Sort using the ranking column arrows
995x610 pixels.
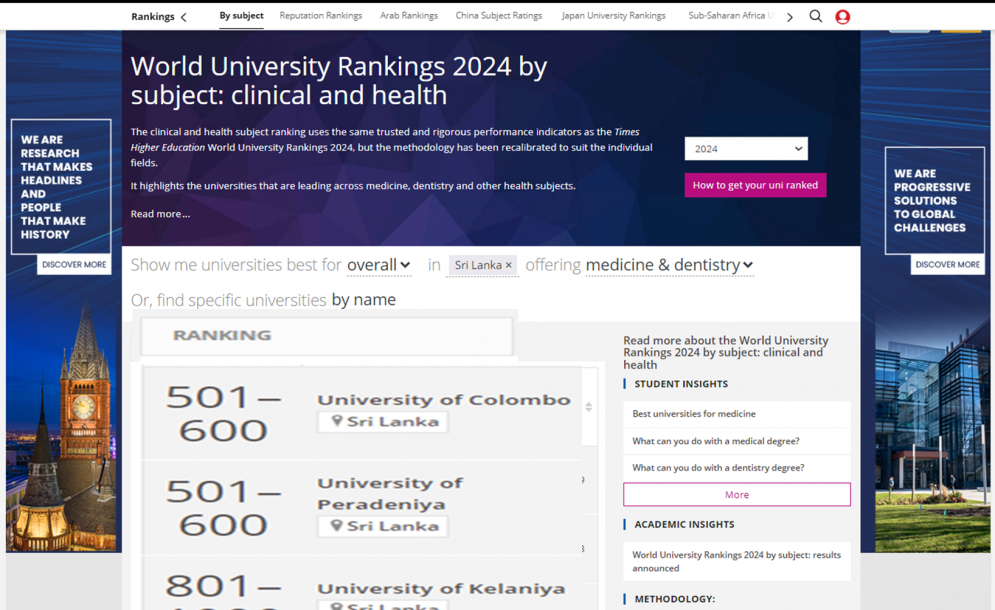click(589, 407)
